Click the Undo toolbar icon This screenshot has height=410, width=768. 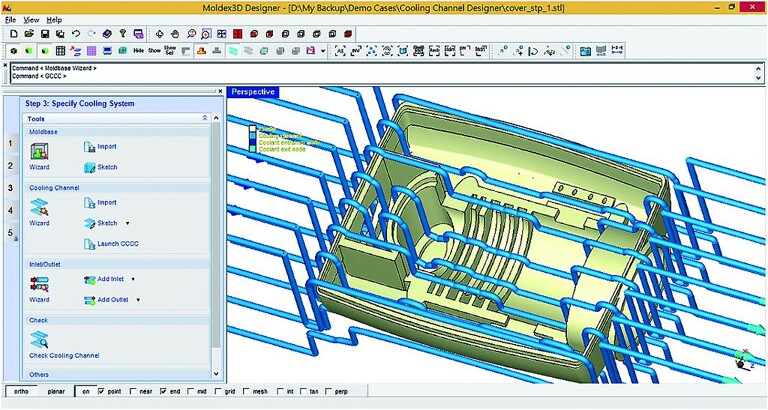click(77, 33)
